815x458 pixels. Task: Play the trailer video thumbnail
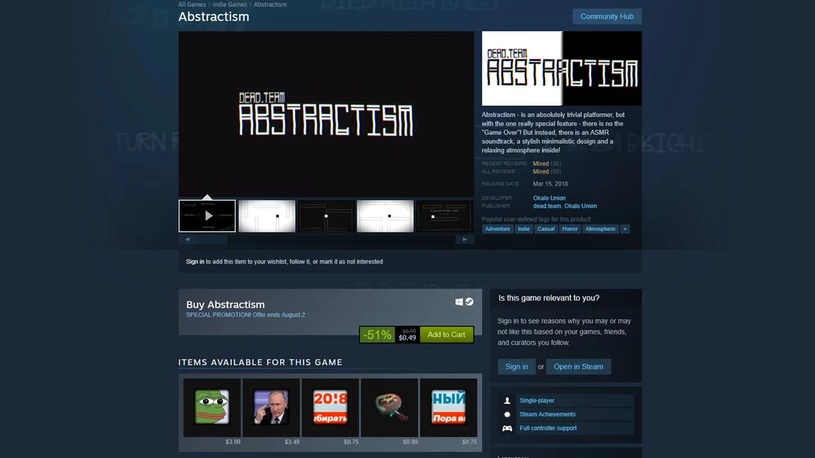pos(207,216)
